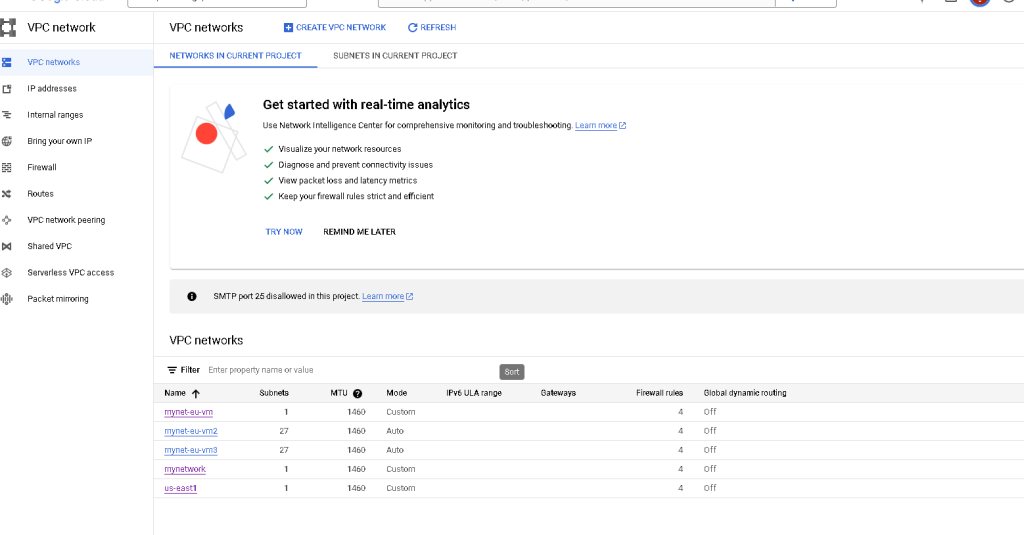Open Learn more link for Network Intelligence Center
Image resolution: width=1024 pixels, height=535 pixels.
[x=600, y=125]
